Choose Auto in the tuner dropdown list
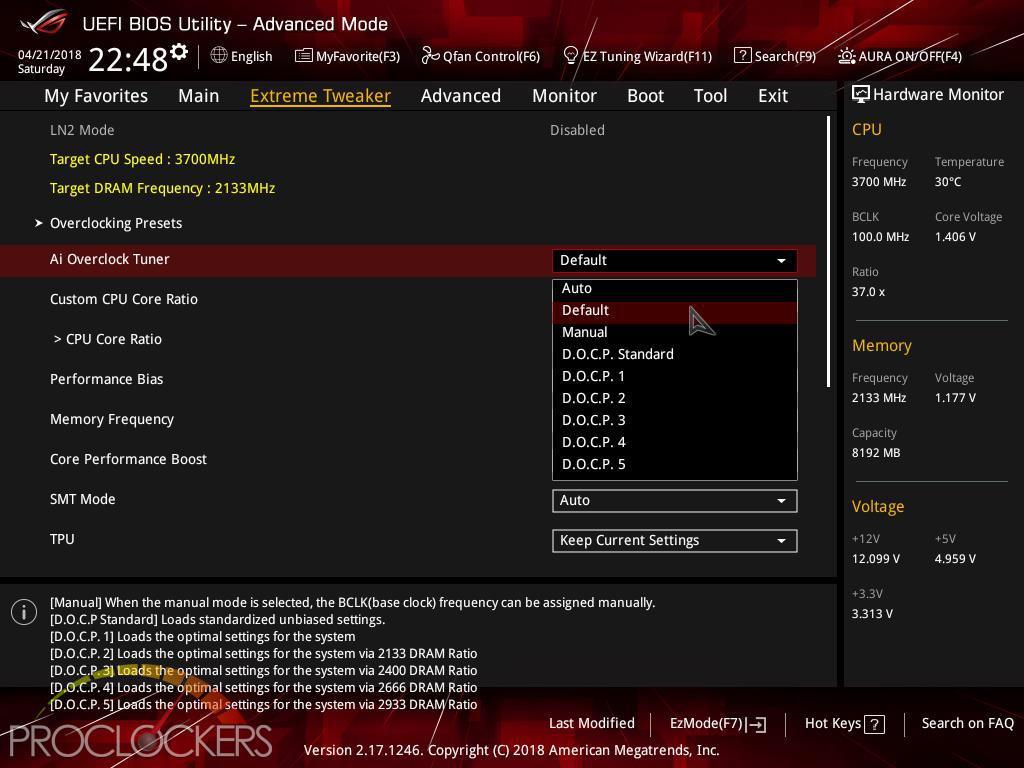1024x768 pixels. pyautogui.click(x=675, y=288)
